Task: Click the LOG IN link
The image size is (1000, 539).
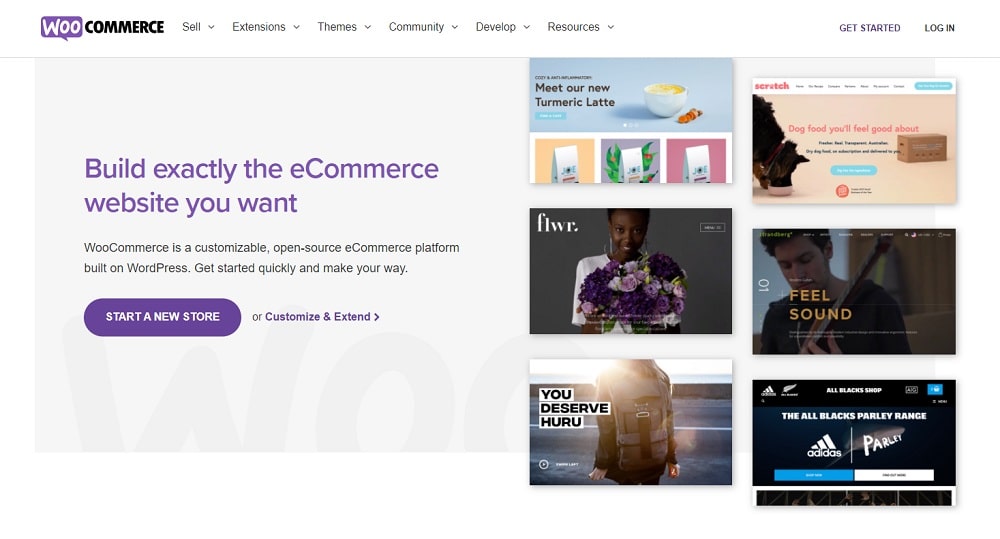Action: 939,28
